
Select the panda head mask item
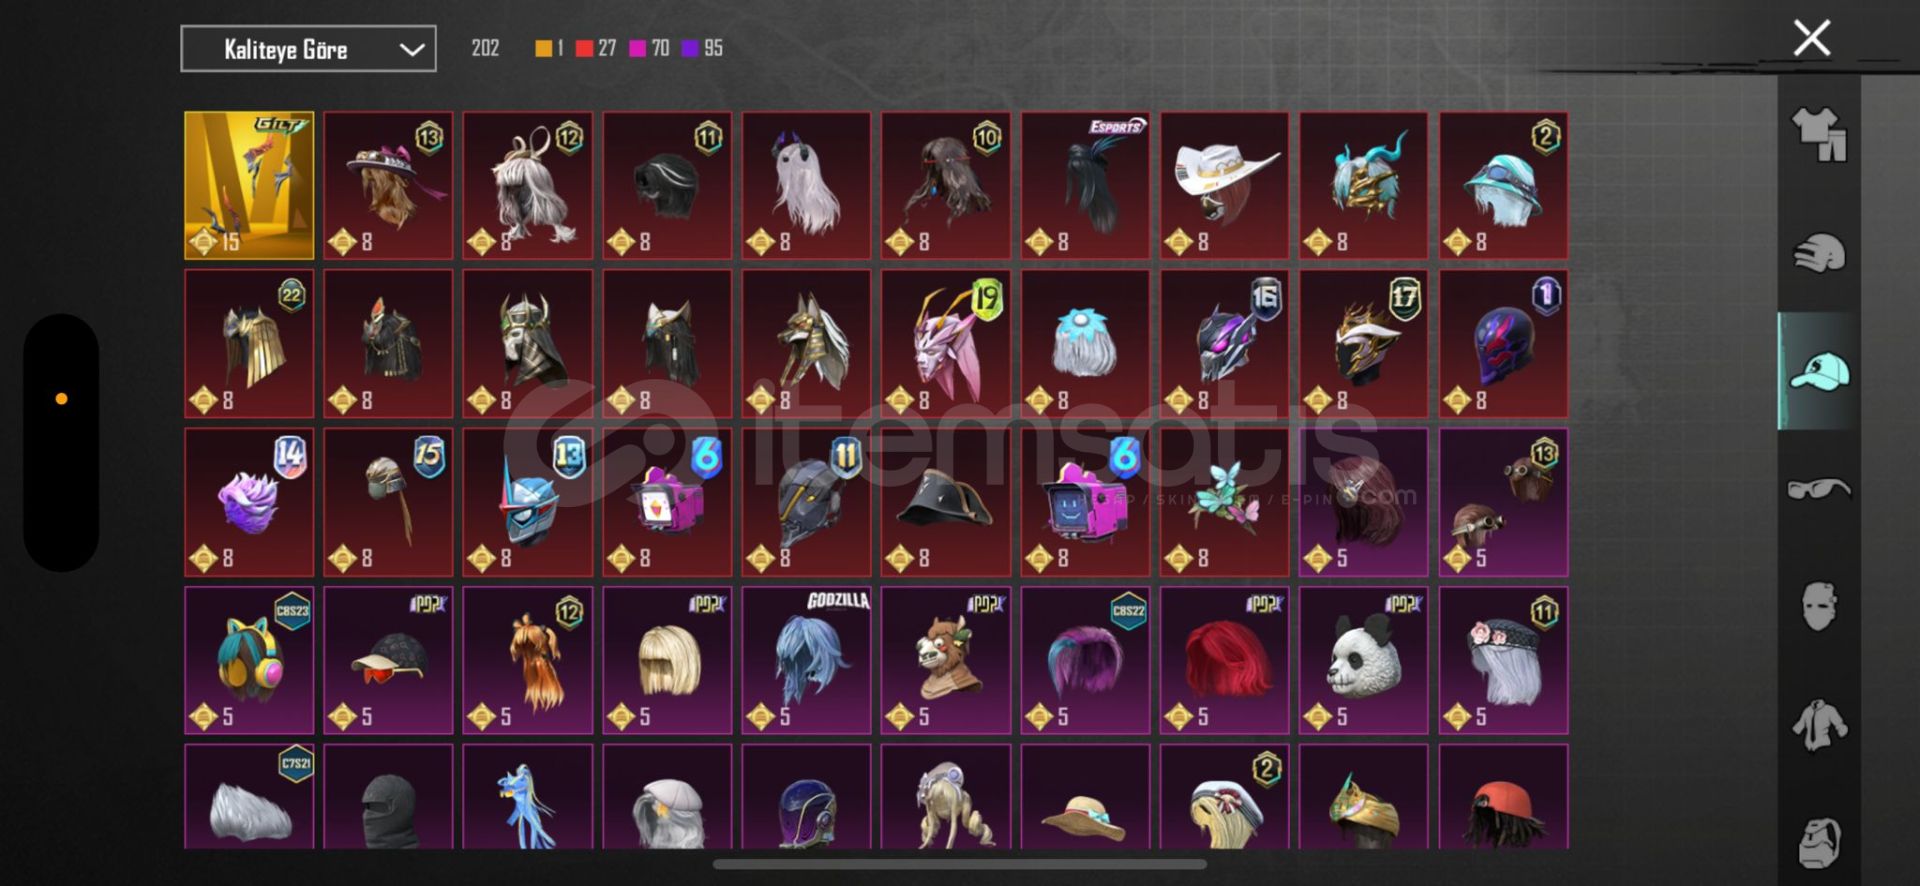1363,660
